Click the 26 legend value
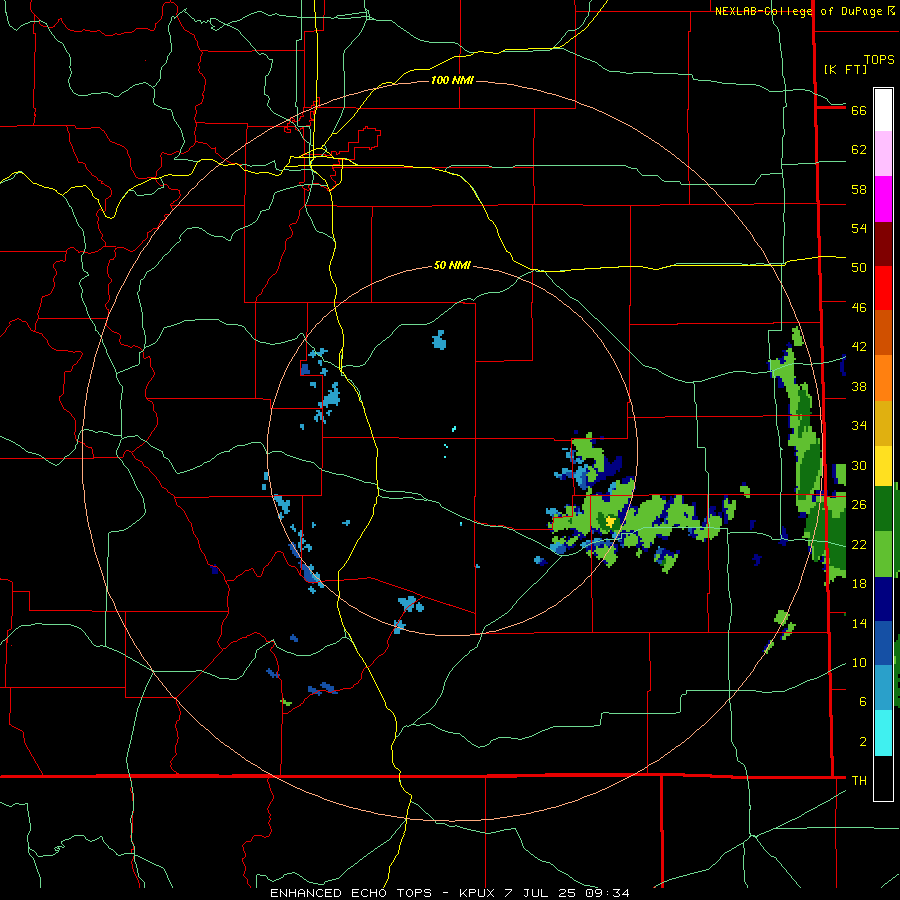The image size is (900, 900). pyautogui.click(x=859, y=505)
